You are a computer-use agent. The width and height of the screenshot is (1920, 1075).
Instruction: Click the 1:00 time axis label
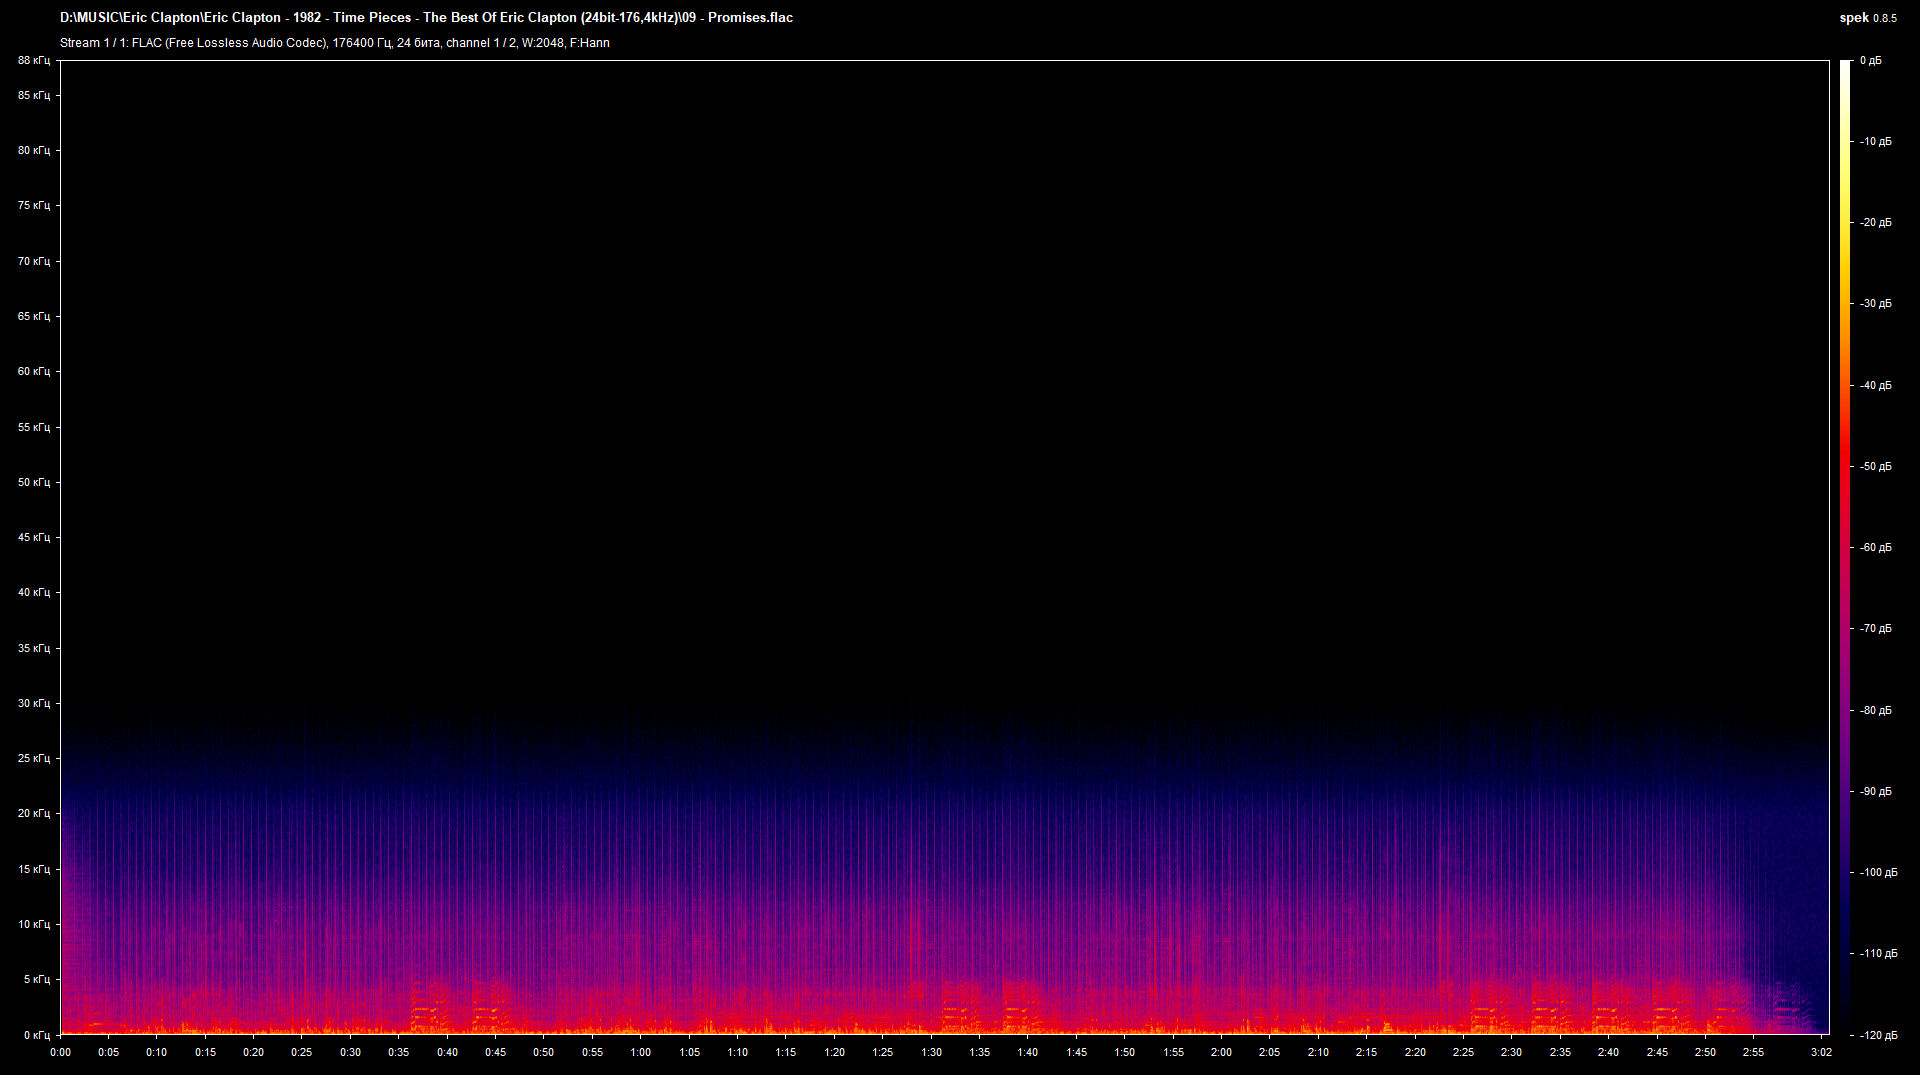point(641,1052)
